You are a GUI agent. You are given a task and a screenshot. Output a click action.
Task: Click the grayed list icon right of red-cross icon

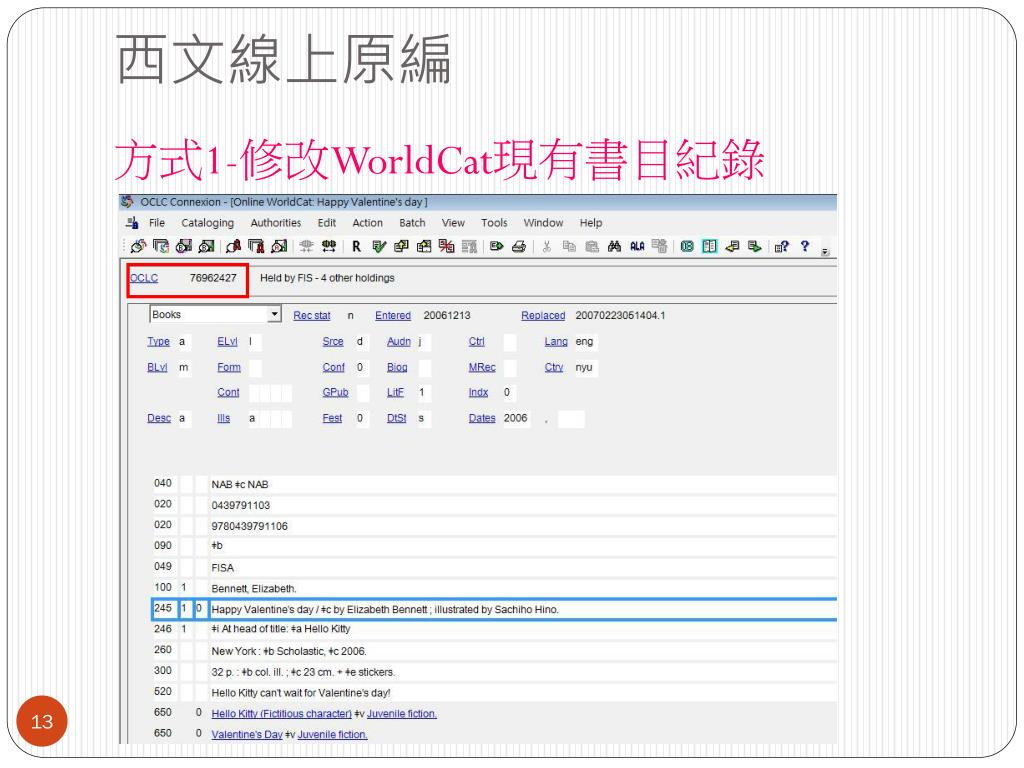469,246
